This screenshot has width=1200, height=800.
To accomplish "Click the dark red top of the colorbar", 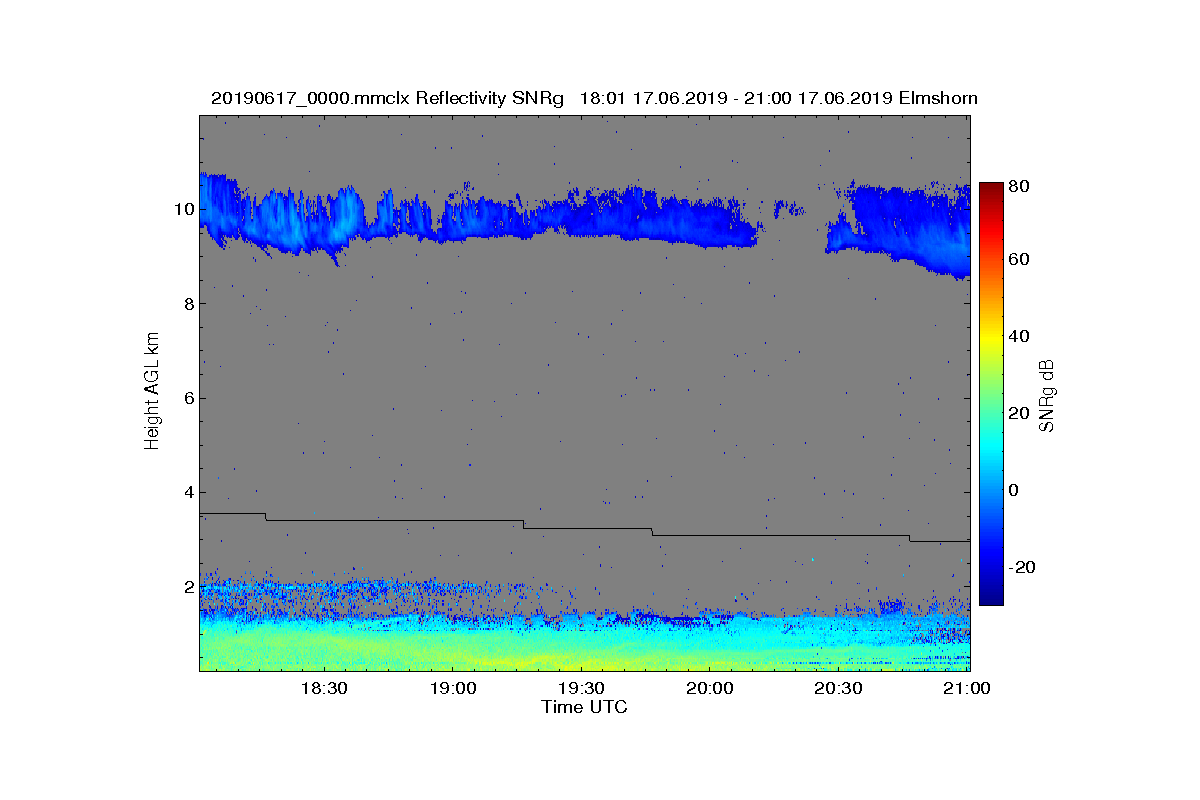I will point(991,189).
